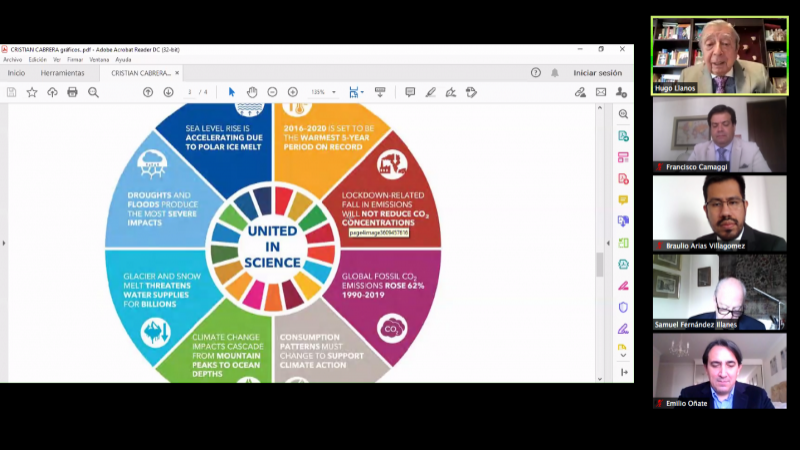Zoom out with the minus circle icon
The image size is (800, 450).
click(x=272, y=92)
